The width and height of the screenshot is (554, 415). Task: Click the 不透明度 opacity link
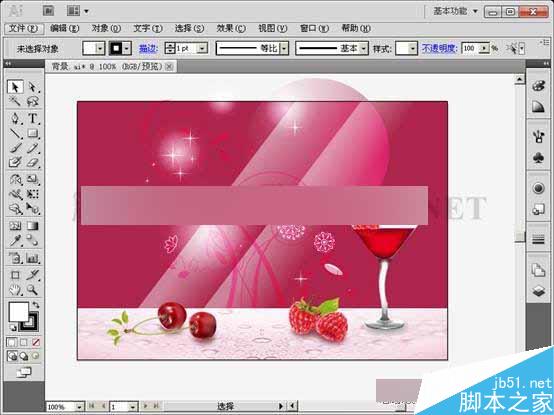pyautogui.click(x=440, y=48)
